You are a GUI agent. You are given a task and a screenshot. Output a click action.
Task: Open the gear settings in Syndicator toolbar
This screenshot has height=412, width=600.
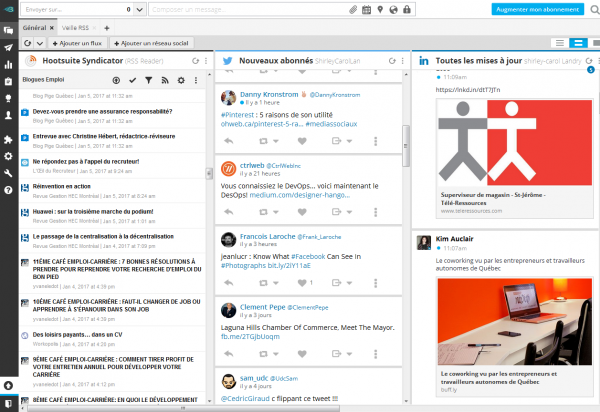click(x=181, y=80)
